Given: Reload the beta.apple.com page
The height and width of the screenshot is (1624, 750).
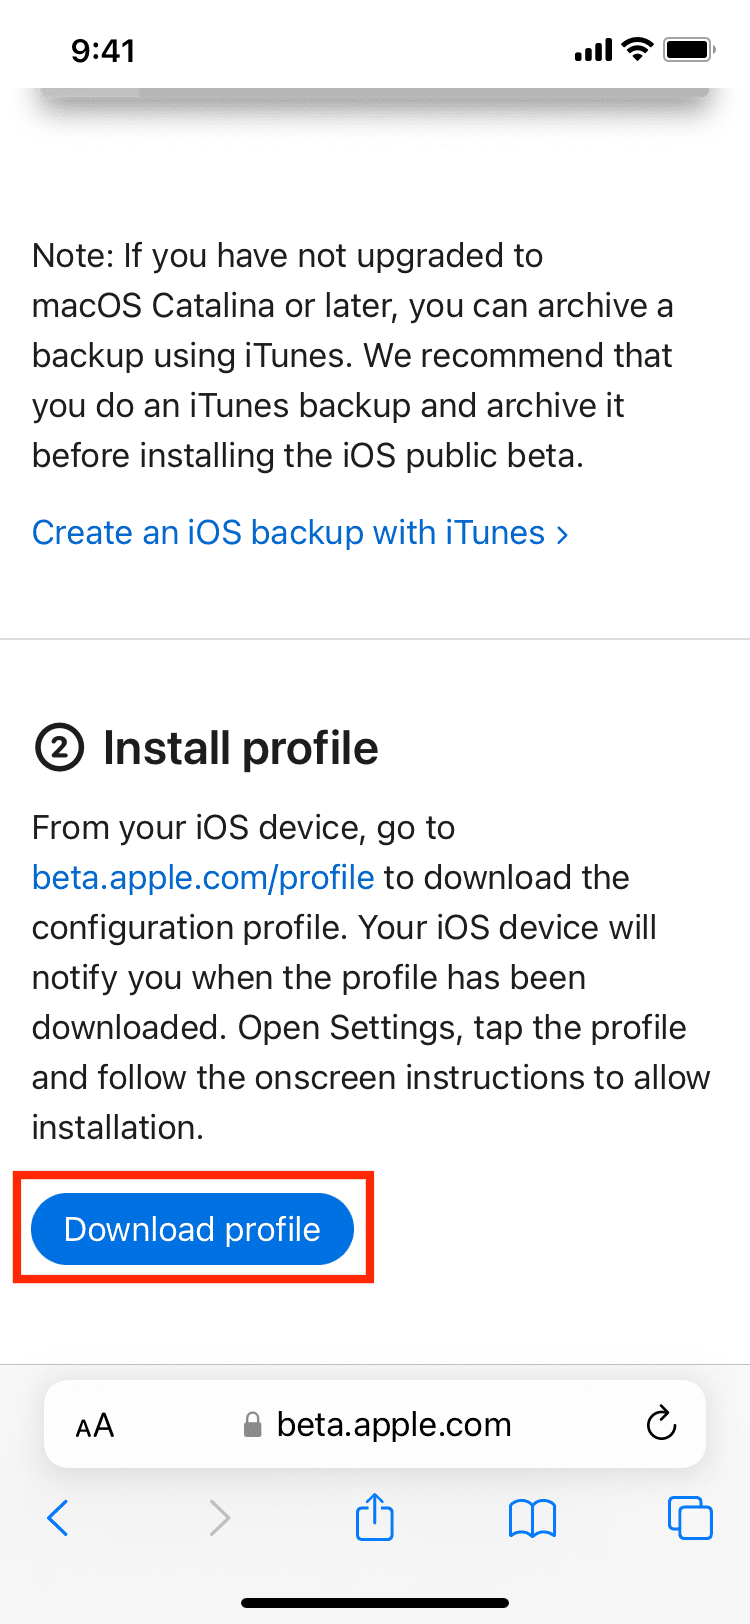Looking at the screenshot, I should (x=661, y=1424).
